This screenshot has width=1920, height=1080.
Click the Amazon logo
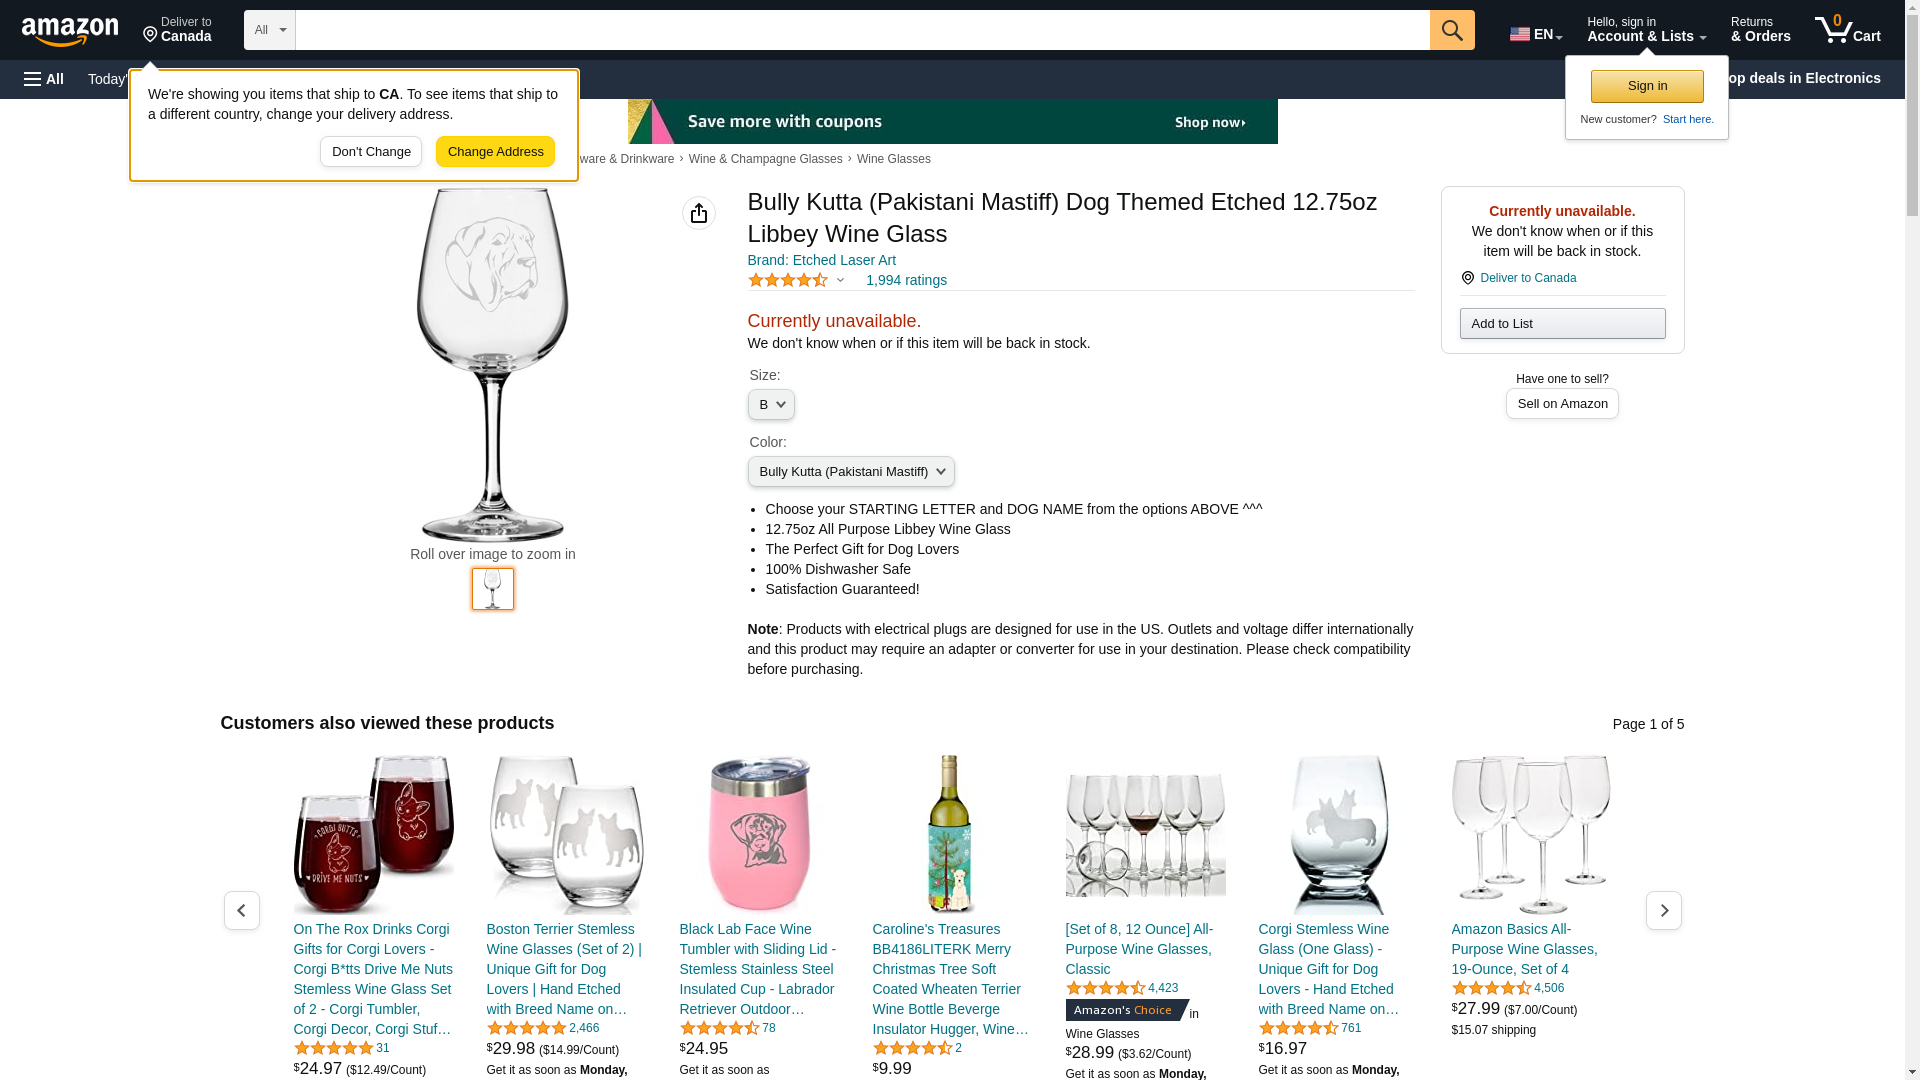[x=70, y=31]
